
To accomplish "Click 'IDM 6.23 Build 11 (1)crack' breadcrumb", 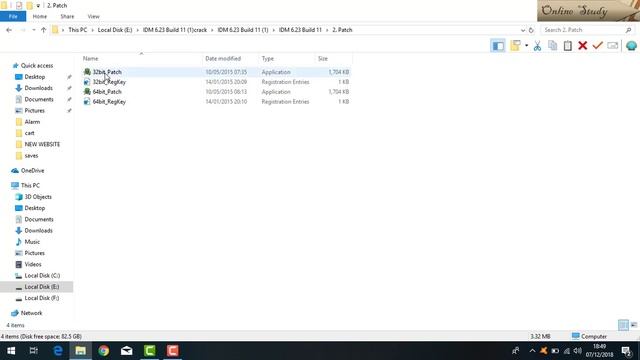I will 175,30.
